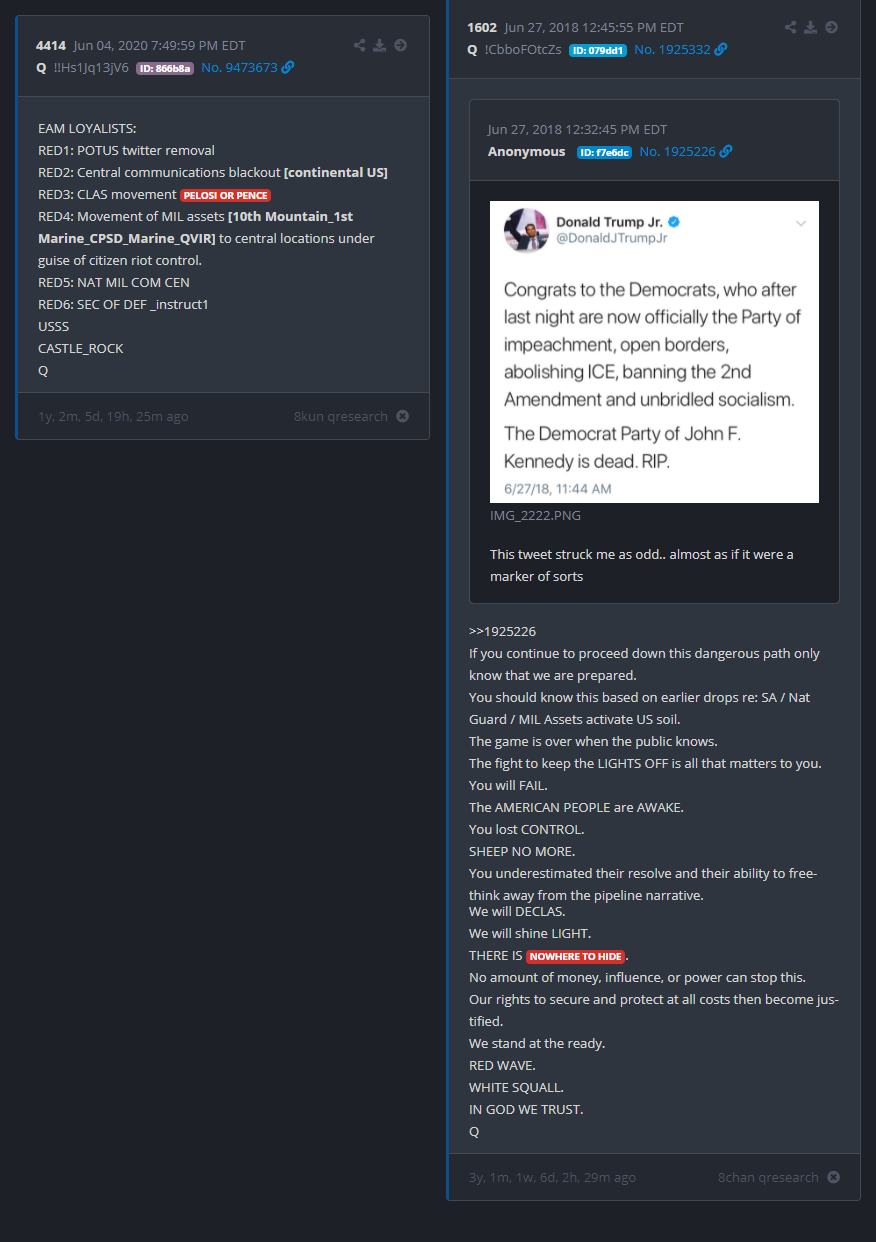The image size is (876, 1242).
Task: Select ID badge 866b8a
Action: pyautogui.click(x=165, y=68)
